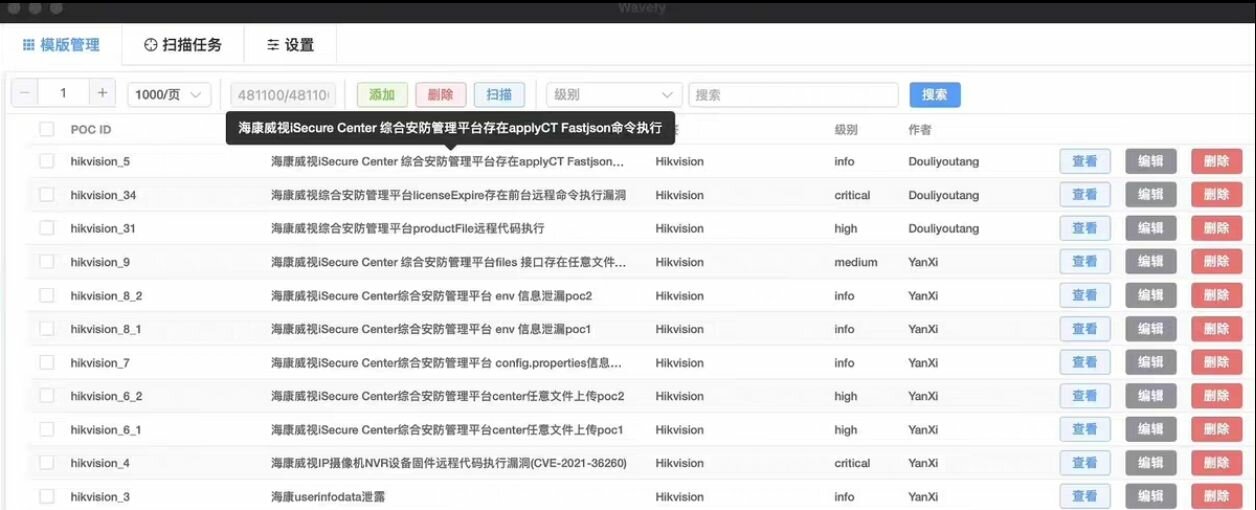
Task: Delete the hikvision_4 template
Action: [x=1217, y=463]
